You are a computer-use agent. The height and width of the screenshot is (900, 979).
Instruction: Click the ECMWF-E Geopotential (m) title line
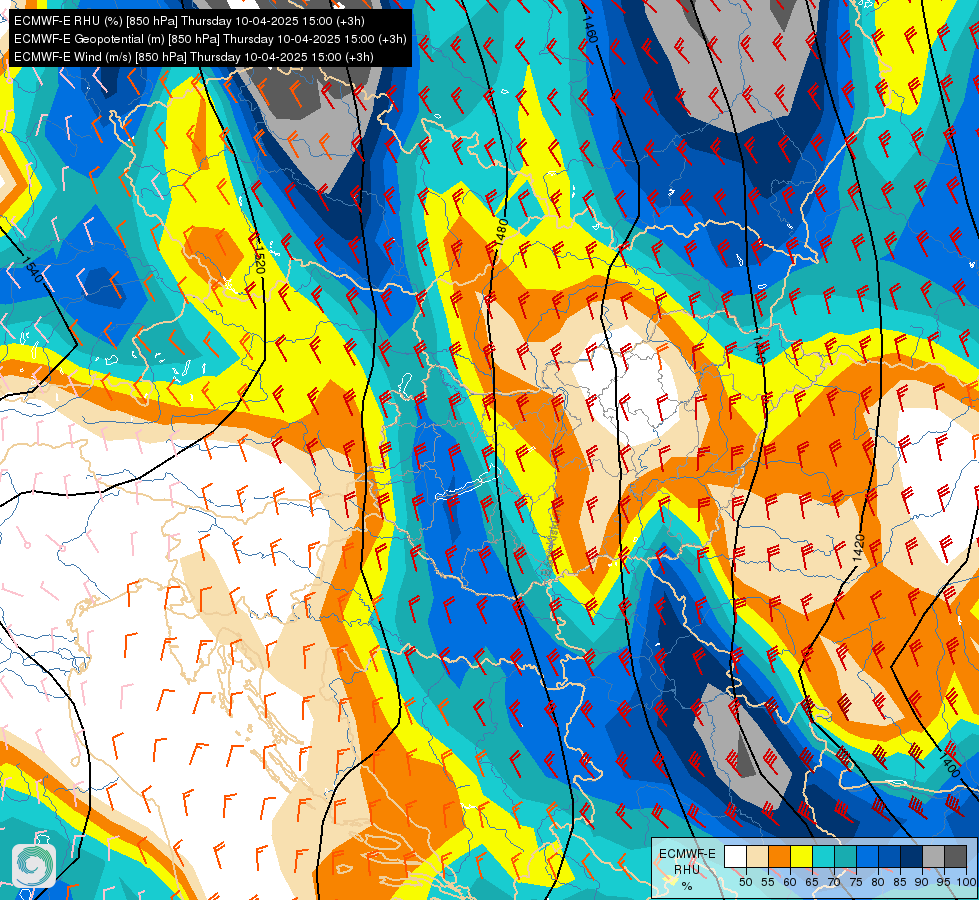click(x=210, y=39)
